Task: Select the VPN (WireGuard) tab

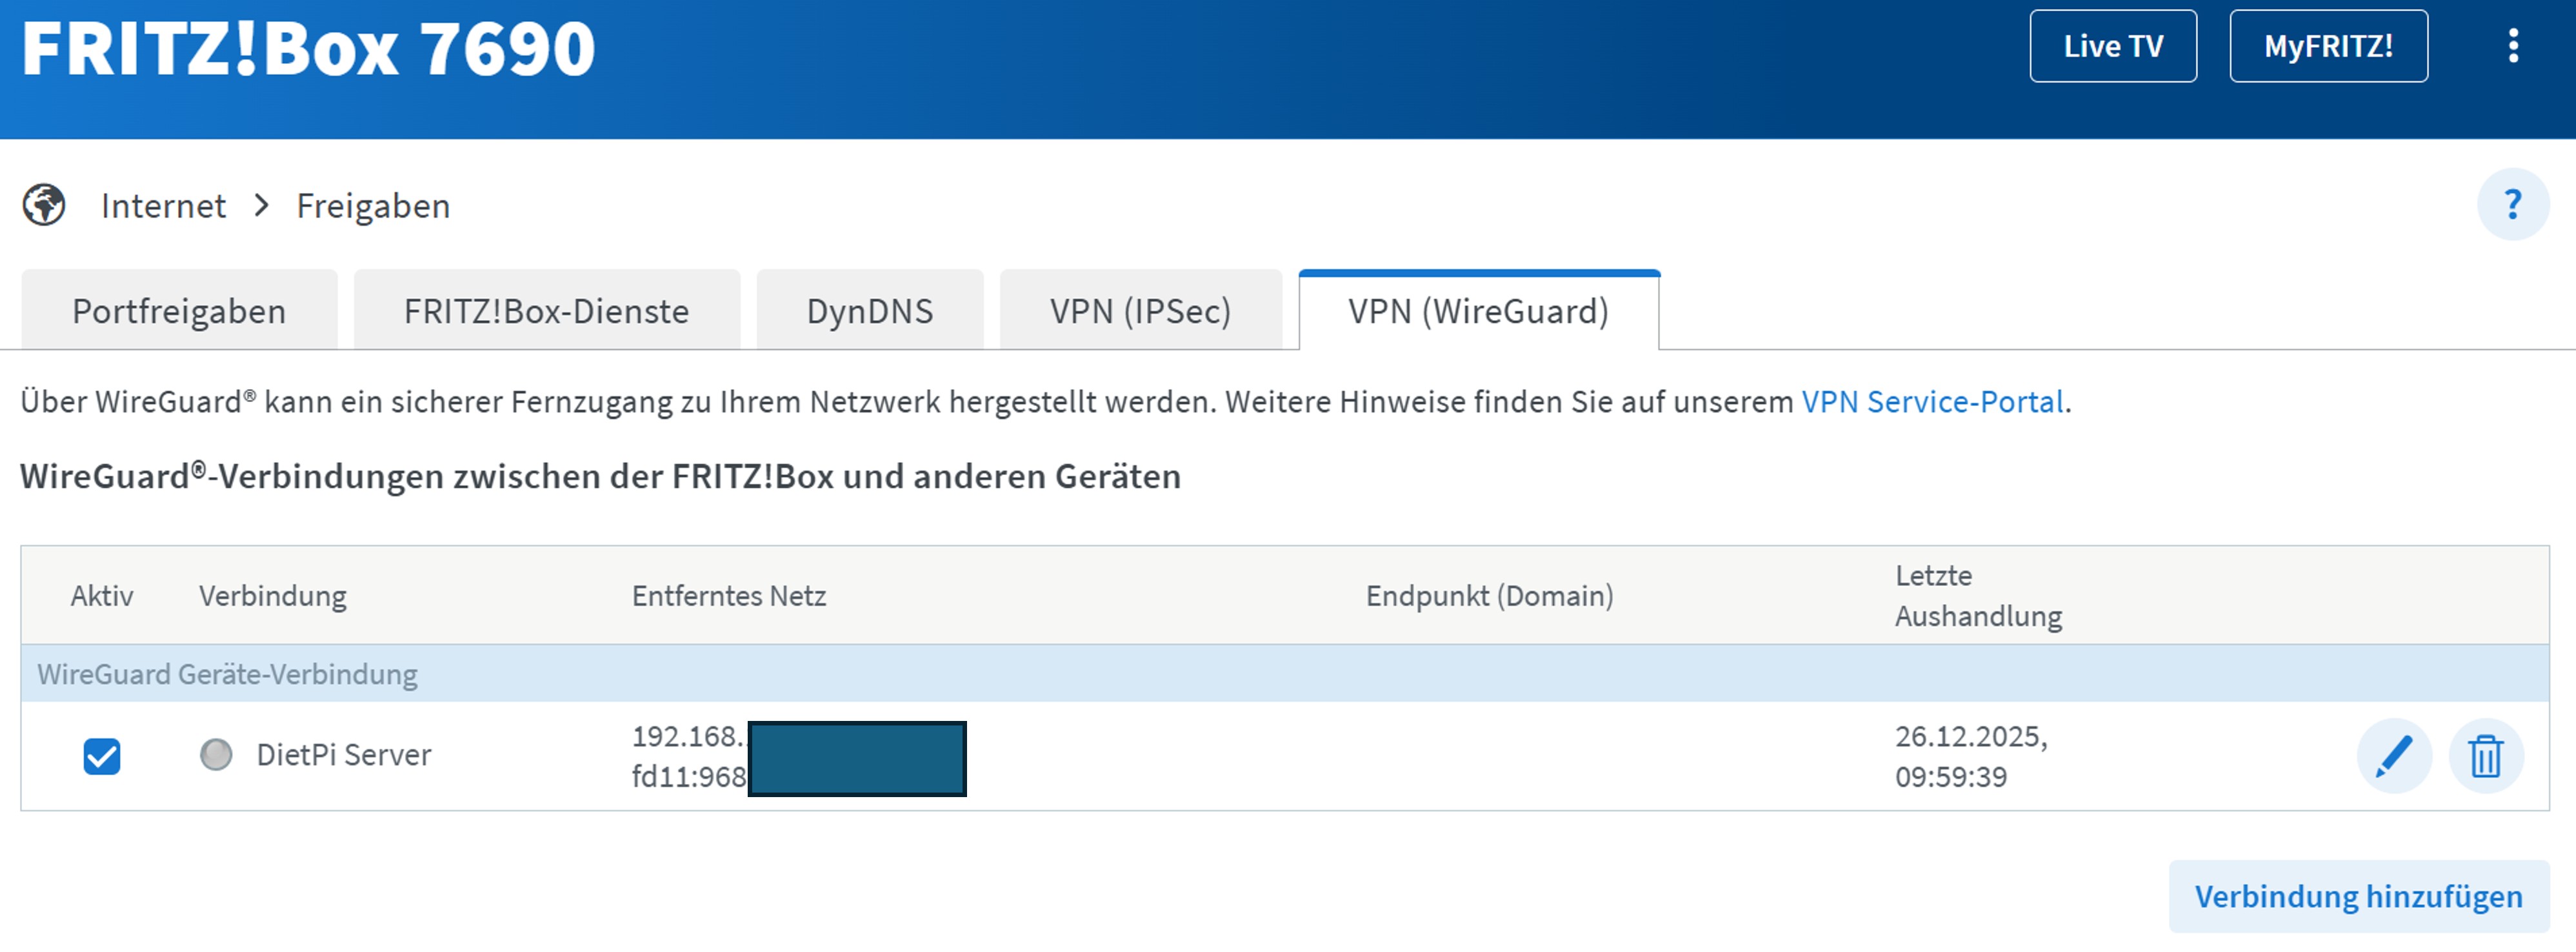Action: tap(1478, 311)
